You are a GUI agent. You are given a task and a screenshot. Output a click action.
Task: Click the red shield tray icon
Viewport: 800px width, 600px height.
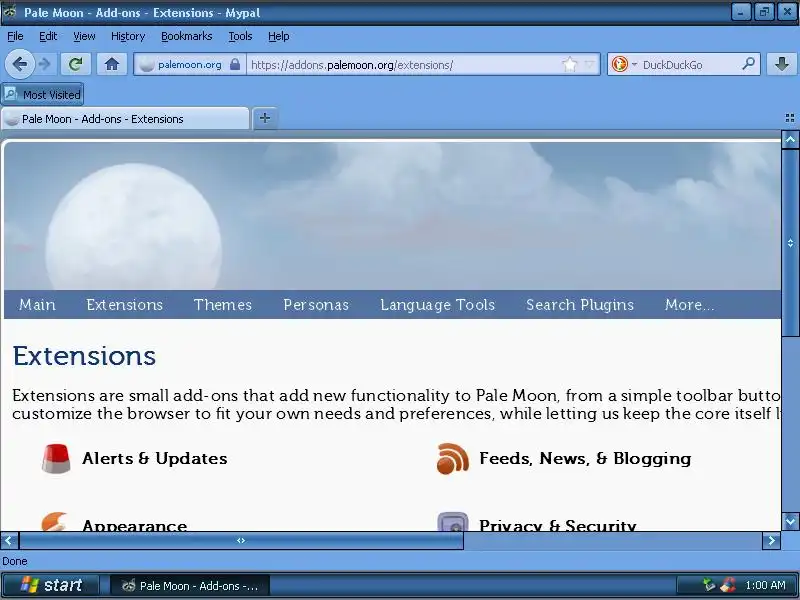click(x=728, y=585)
